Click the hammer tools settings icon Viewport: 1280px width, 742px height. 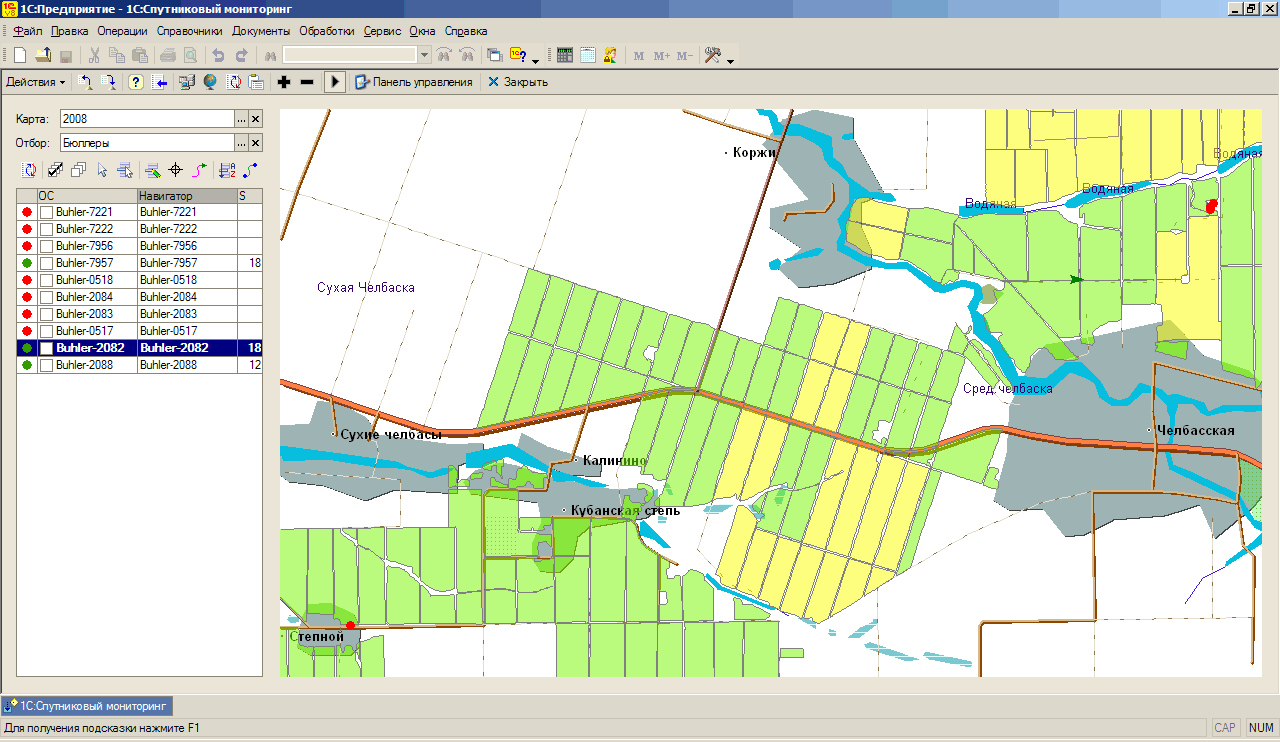coord(713,56)
